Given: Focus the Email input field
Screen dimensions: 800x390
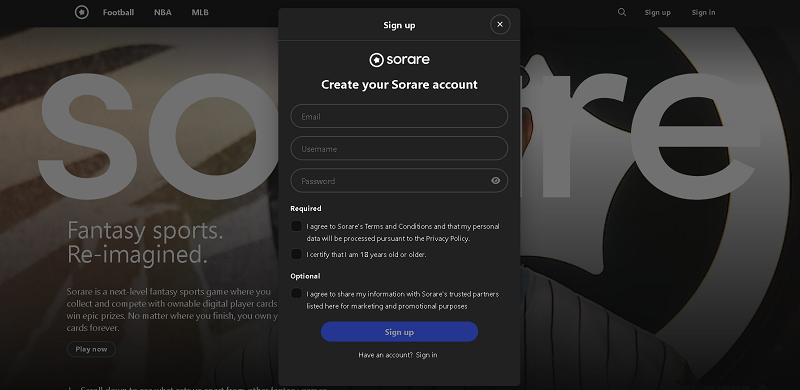Looking at the screenshot, I should click(x=399, y=116).
